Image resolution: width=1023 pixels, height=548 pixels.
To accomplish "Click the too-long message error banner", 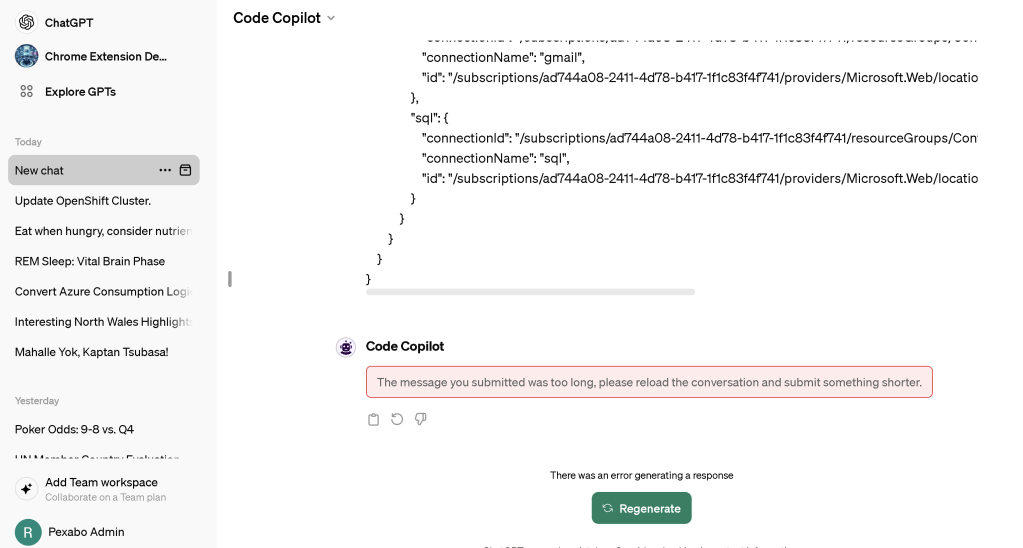I will [x=649, y=382].
